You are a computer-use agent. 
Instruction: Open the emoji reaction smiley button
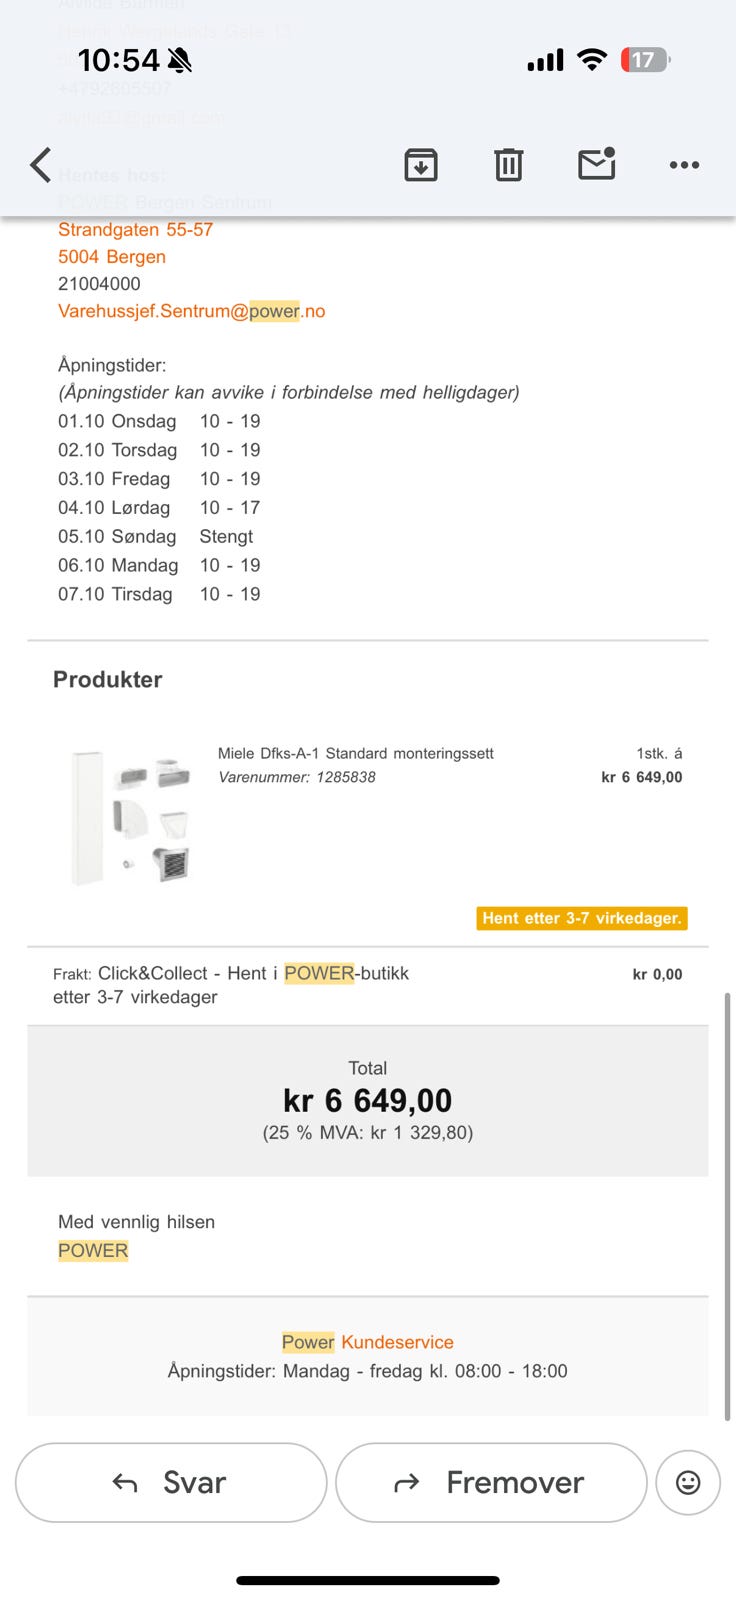click(688, 1482)
